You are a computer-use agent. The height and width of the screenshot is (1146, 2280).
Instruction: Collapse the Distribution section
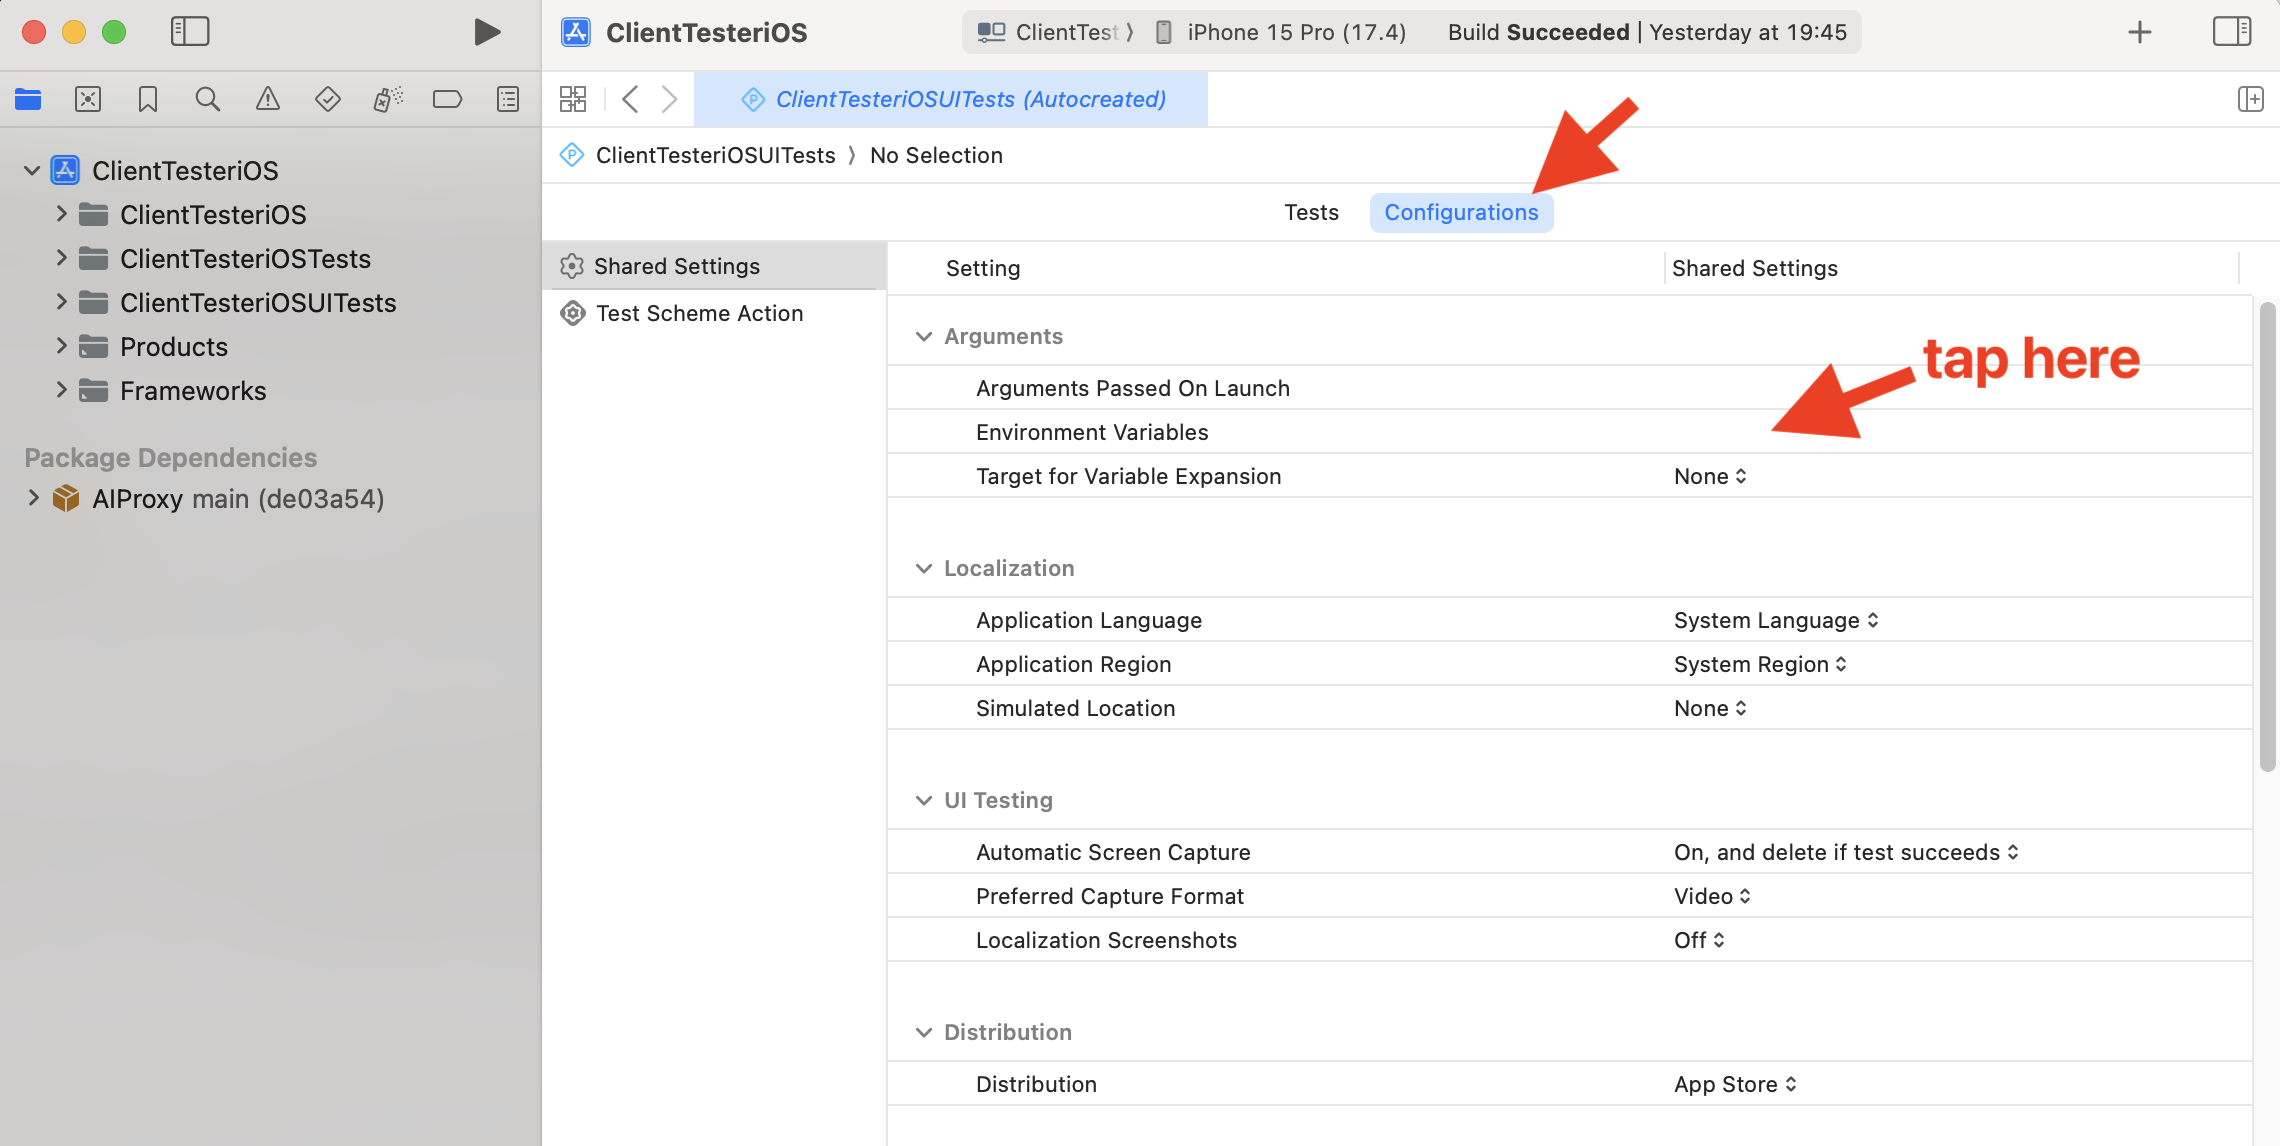coord(924,1033)
